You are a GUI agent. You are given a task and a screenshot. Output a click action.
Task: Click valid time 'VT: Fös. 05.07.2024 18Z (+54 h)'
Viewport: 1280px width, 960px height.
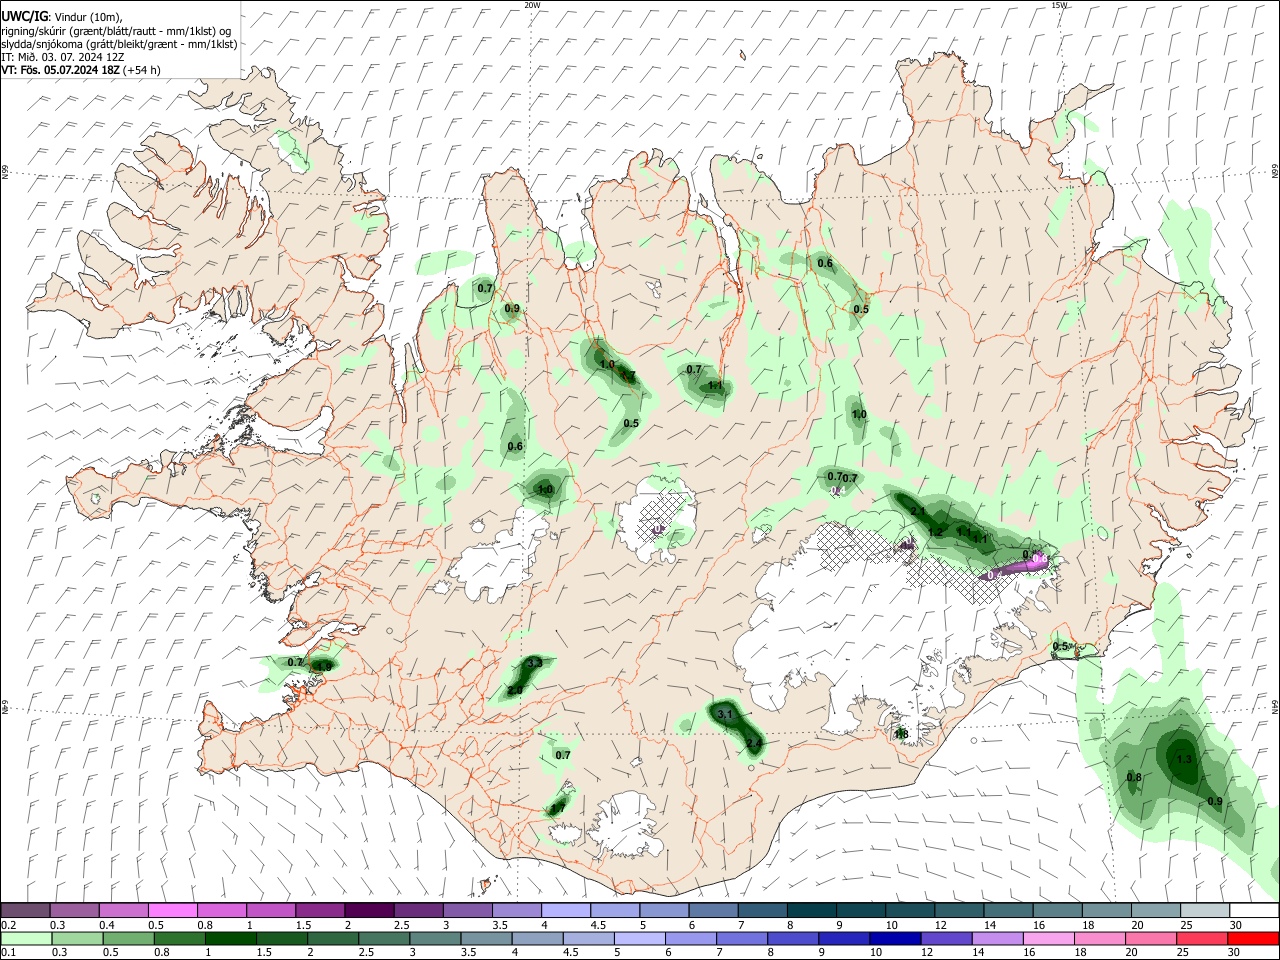point(80,70)
